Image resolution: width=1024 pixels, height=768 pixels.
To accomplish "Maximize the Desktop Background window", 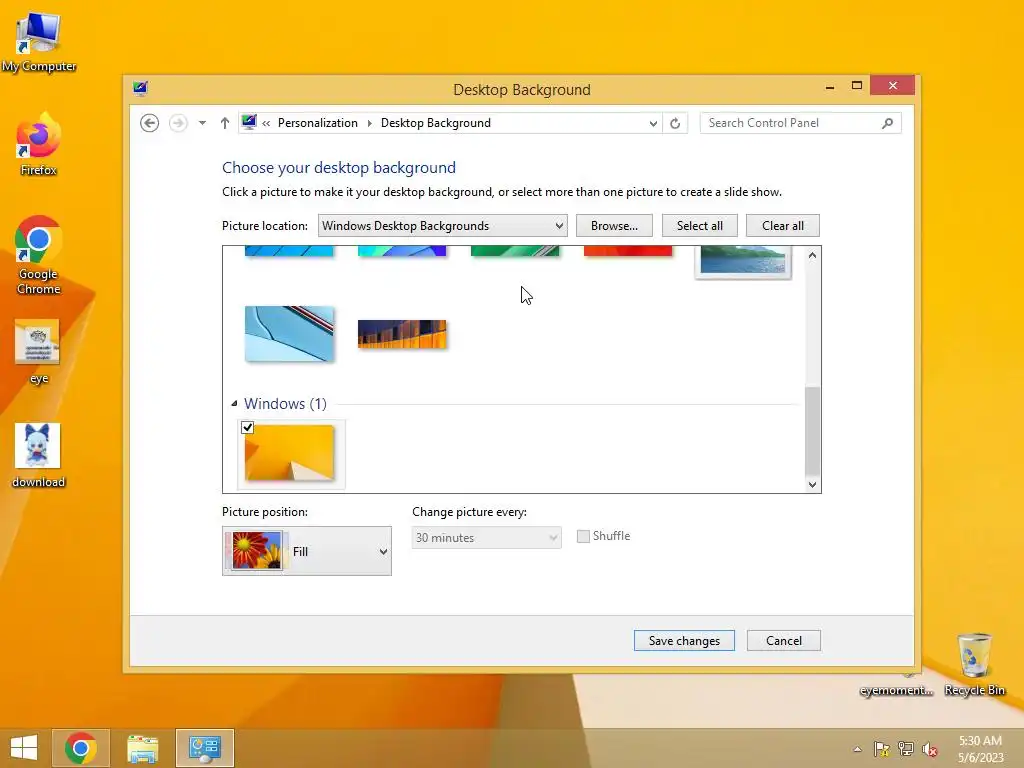I will point(857,86).
